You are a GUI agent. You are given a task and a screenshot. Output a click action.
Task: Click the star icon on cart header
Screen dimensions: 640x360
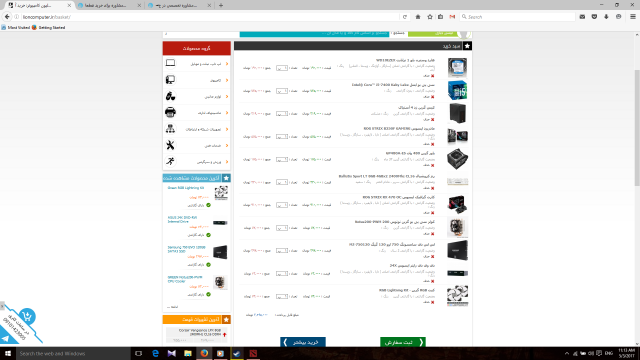tap(467, 46)
